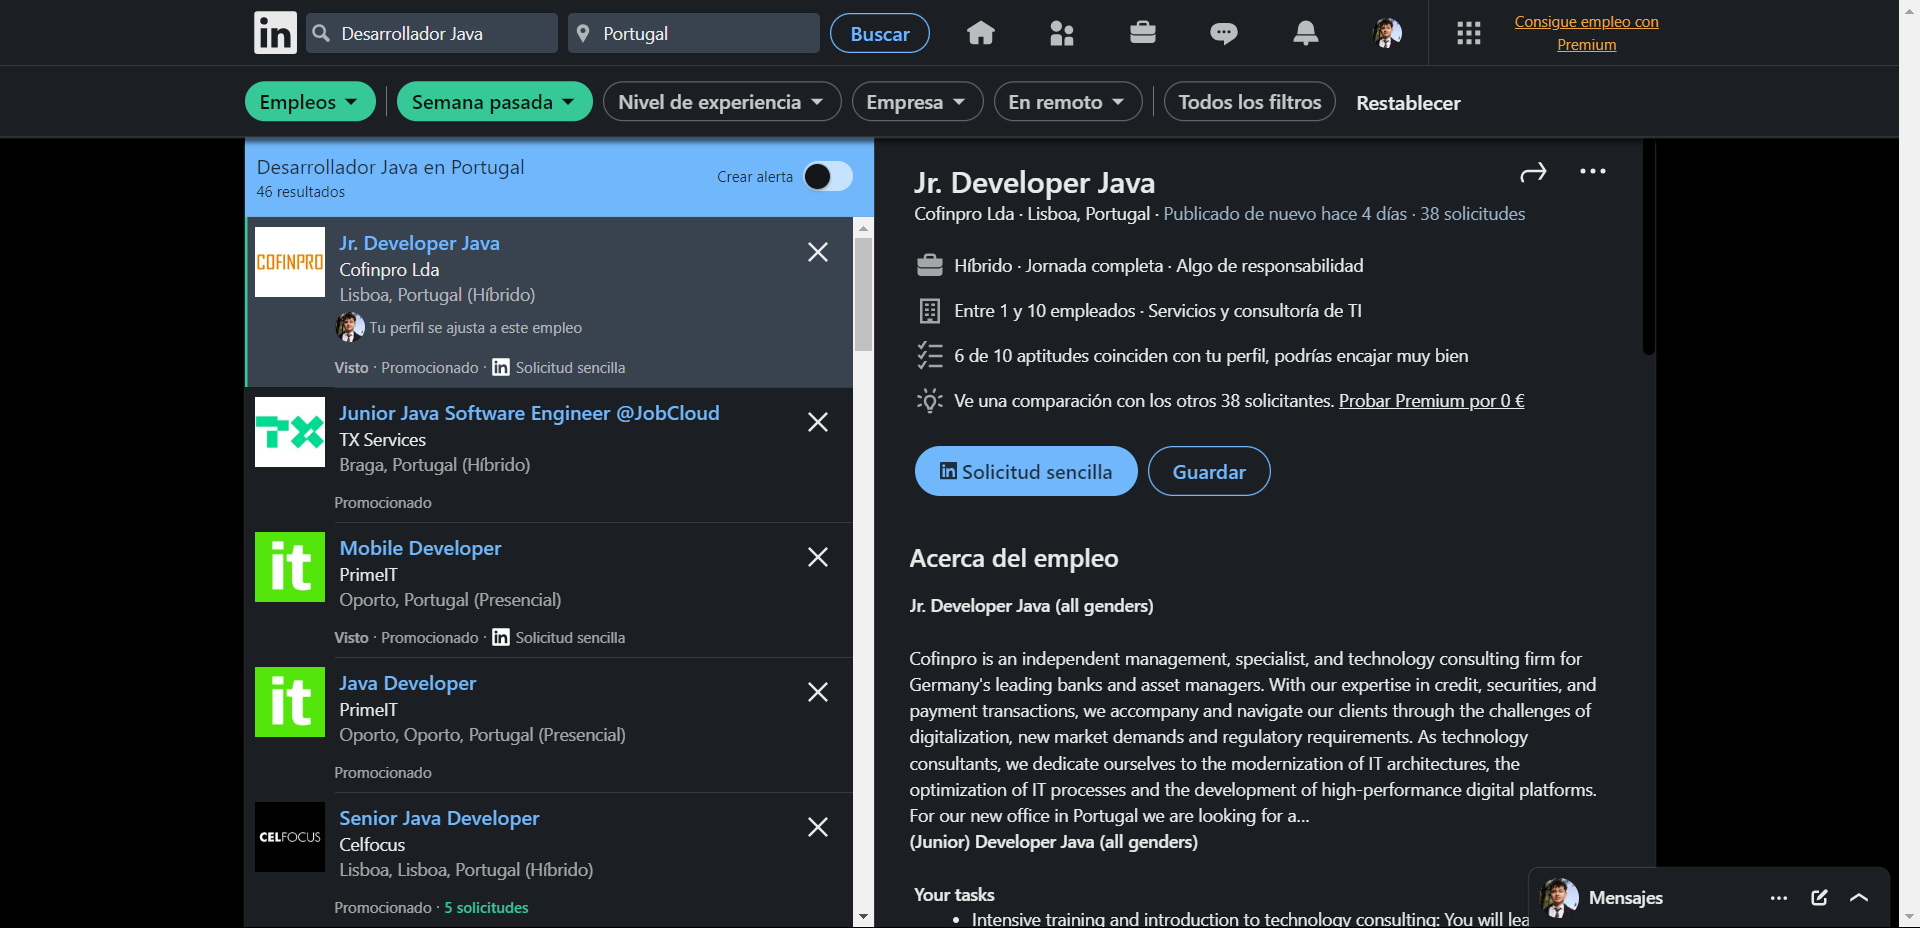The height and width of the screenshot is (928, 1920).
Task: Open the Jr. Developer Java job title
Action: [x=419, y=243]
